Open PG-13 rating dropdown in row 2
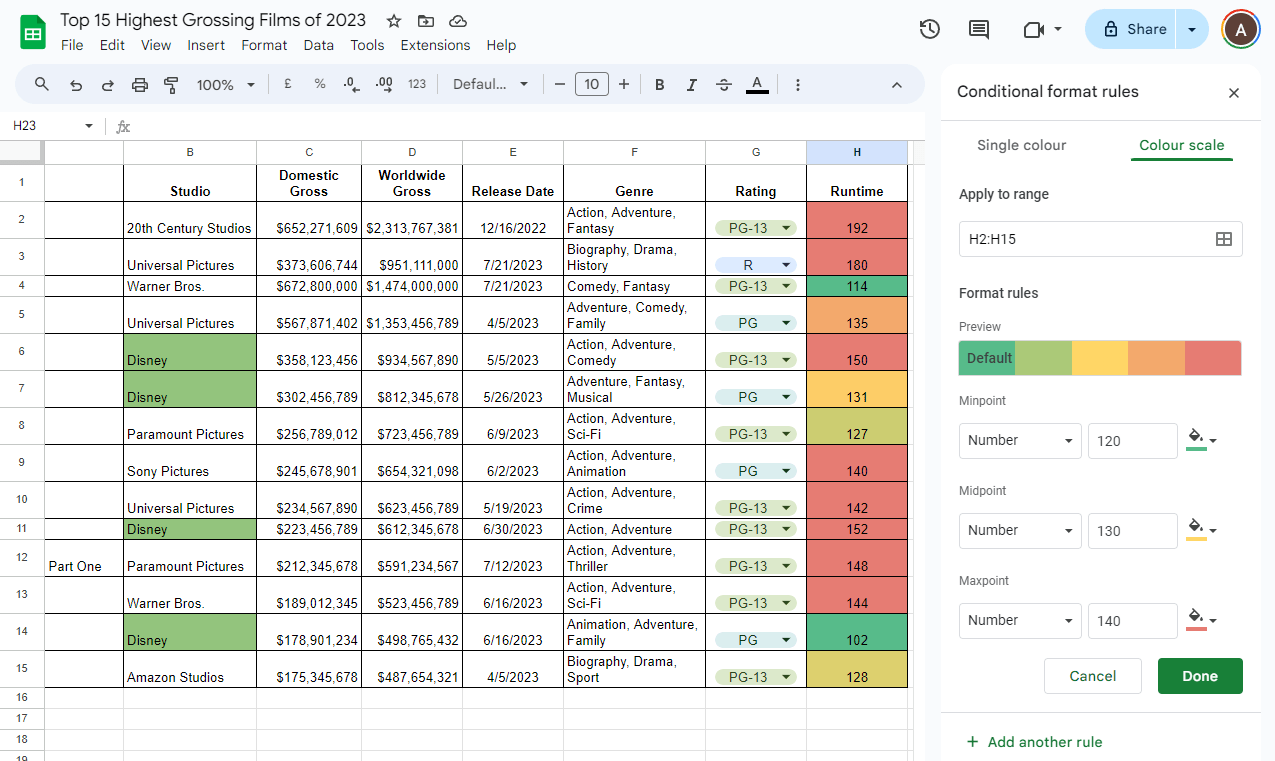The height and width of the screenshot is (761, 1275). click(x=756, y=228)
